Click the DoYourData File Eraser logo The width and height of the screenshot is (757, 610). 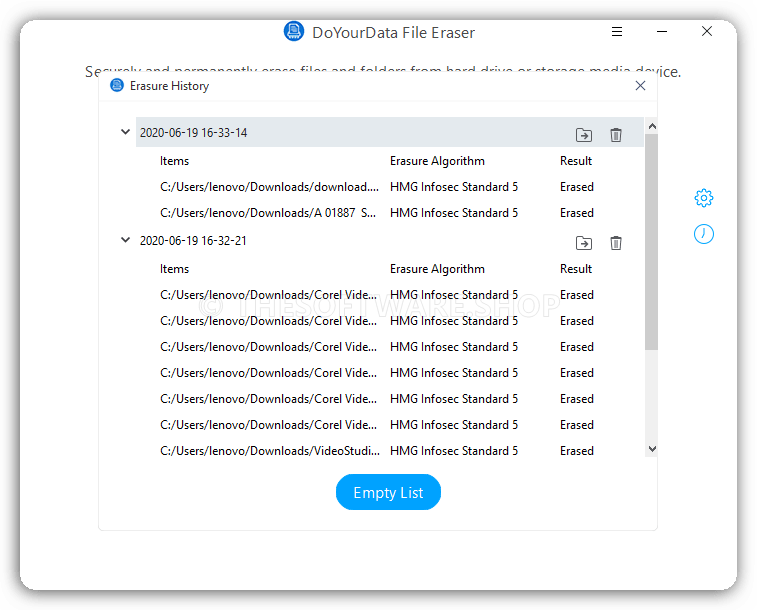click(x=294, y=32)
